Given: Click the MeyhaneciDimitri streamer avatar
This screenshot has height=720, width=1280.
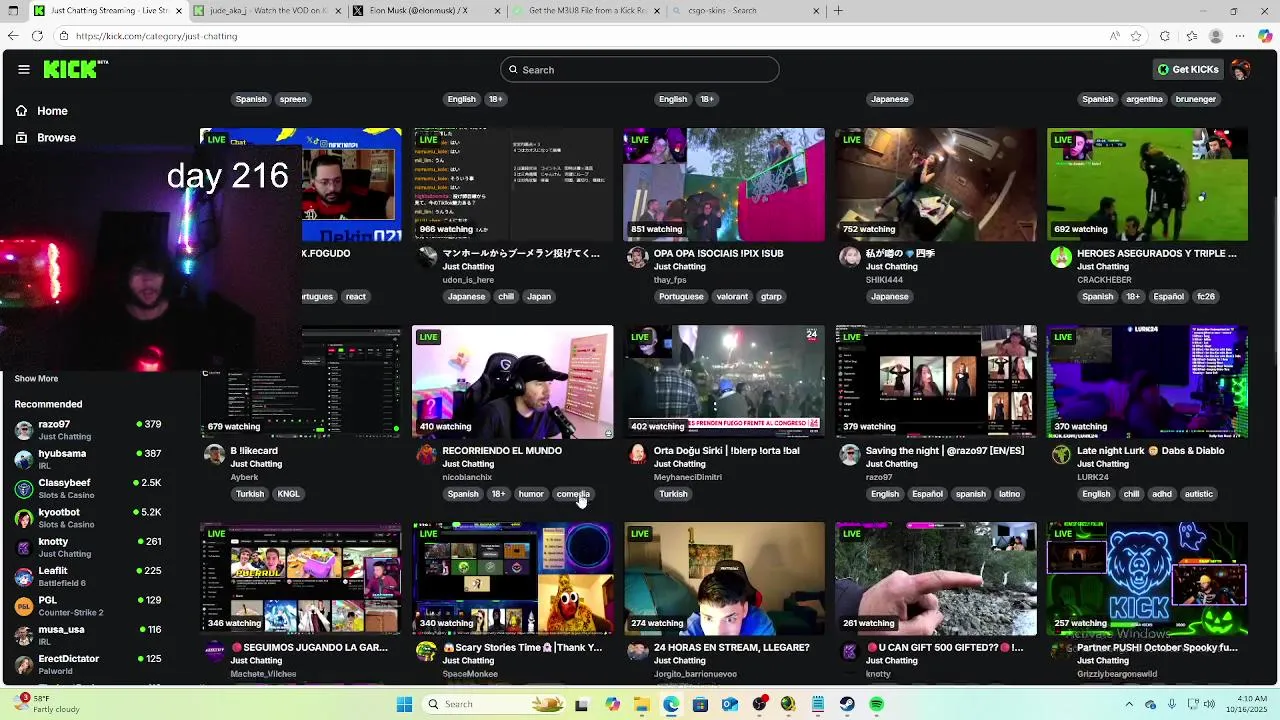Looking at the screenshot, I should point(637,454).
